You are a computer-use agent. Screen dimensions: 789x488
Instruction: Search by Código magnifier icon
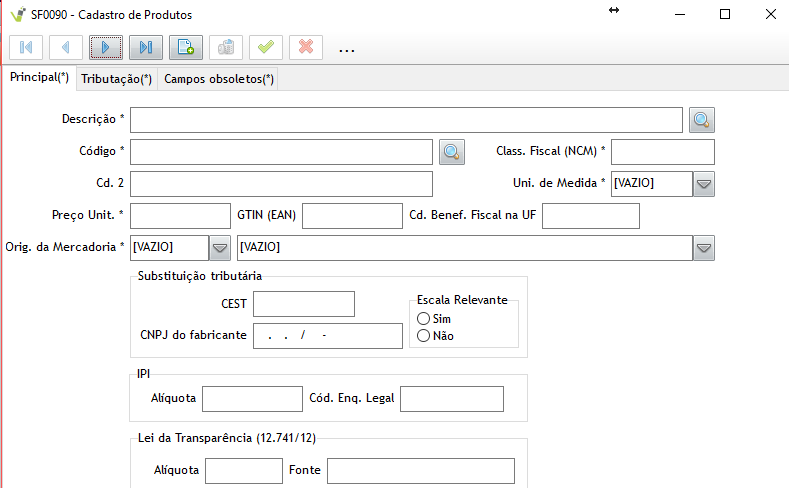[x=452, y=152]
